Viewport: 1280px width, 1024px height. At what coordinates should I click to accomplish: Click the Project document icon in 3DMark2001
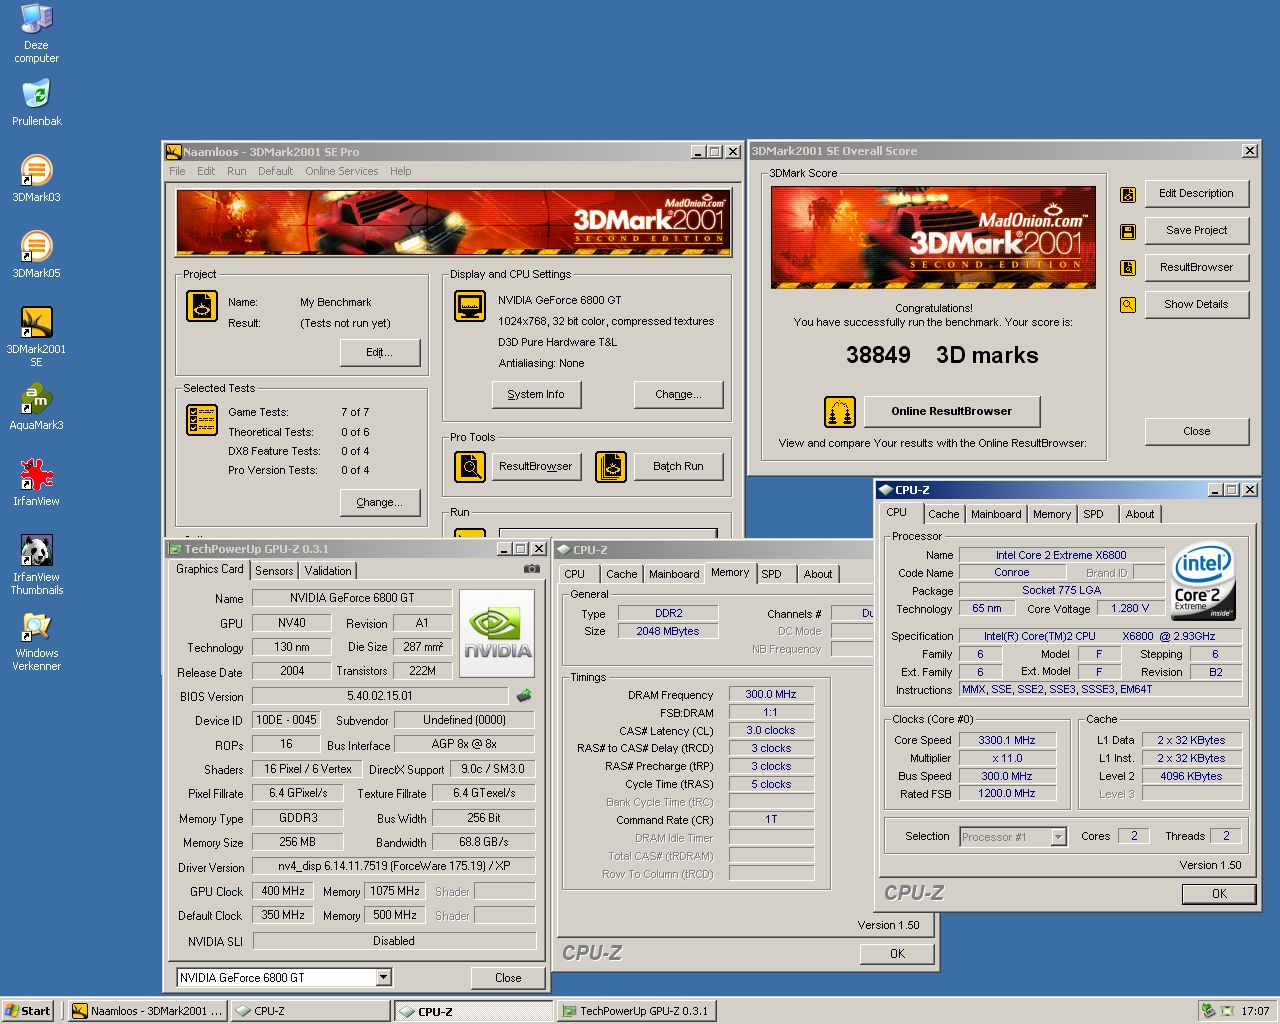point(202,306)
